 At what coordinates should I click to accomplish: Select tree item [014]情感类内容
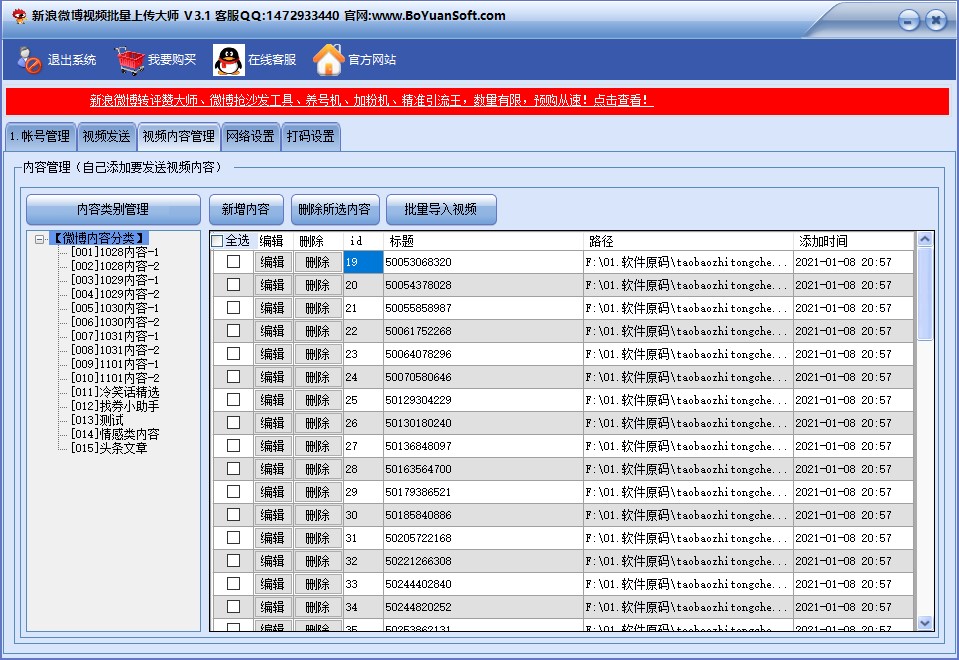point(115,434)
